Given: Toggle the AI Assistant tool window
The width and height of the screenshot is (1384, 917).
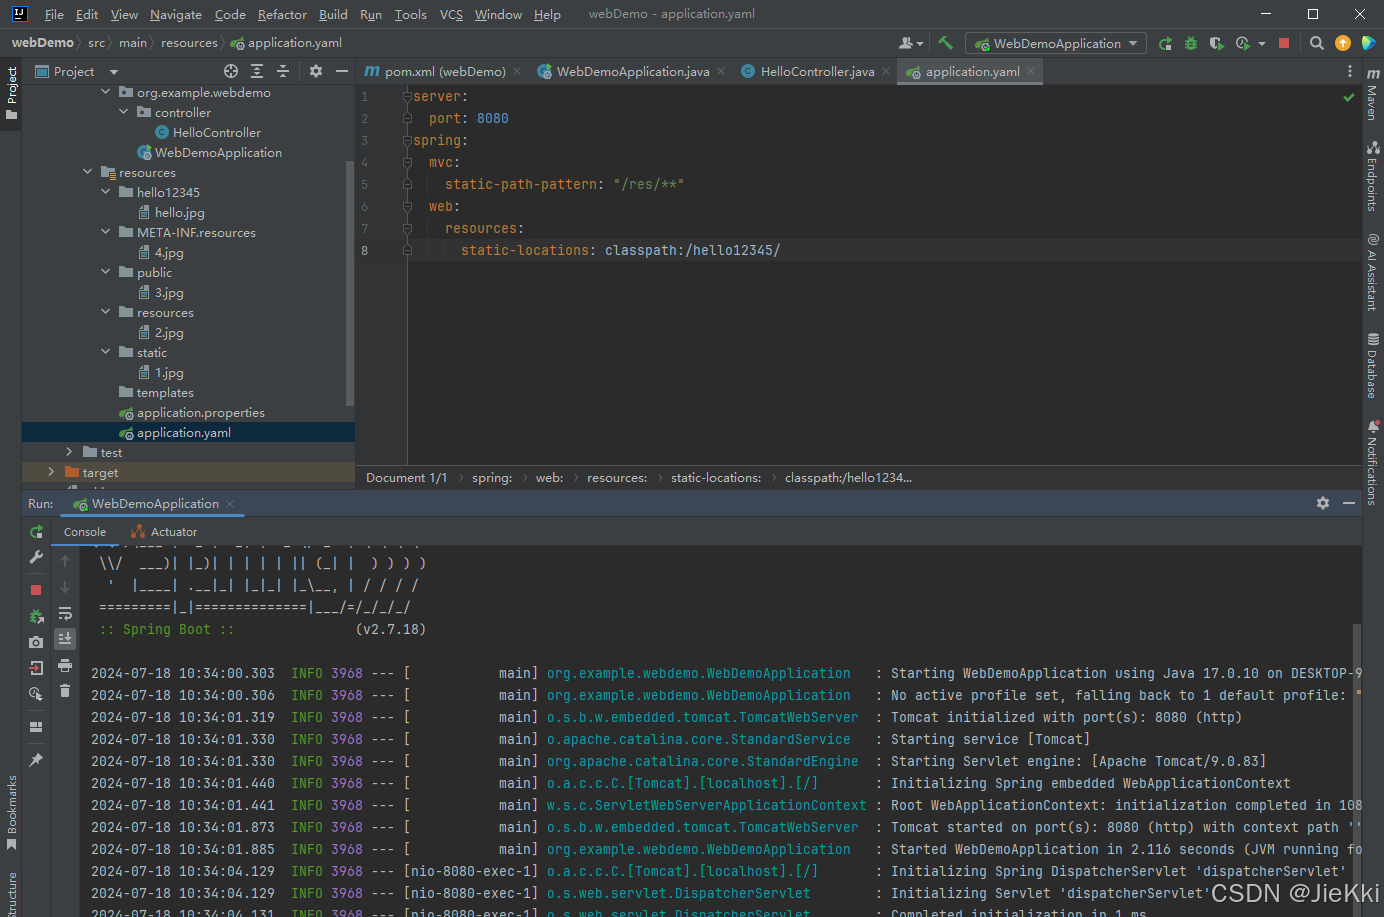Looking at the screenshot, I should point(1373,273).
